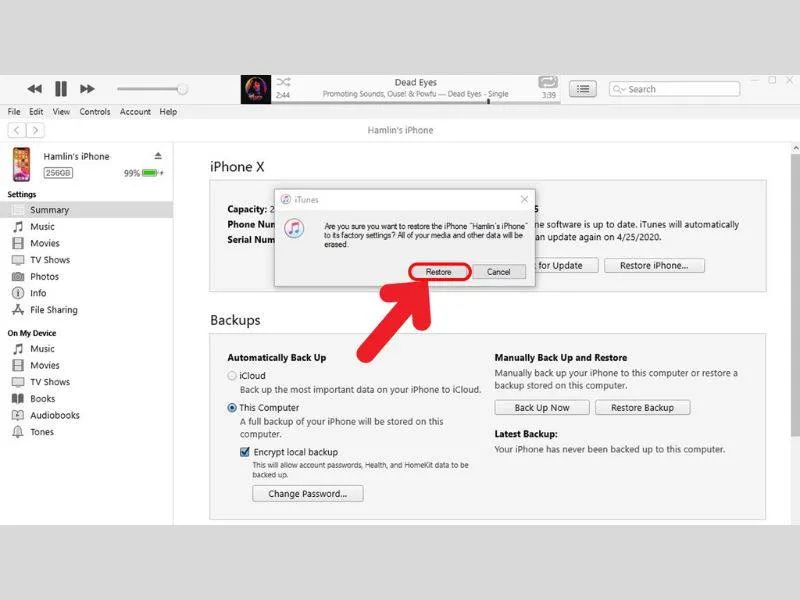Go back with the left arrow

pyautogui.click(x=17, y=130)
